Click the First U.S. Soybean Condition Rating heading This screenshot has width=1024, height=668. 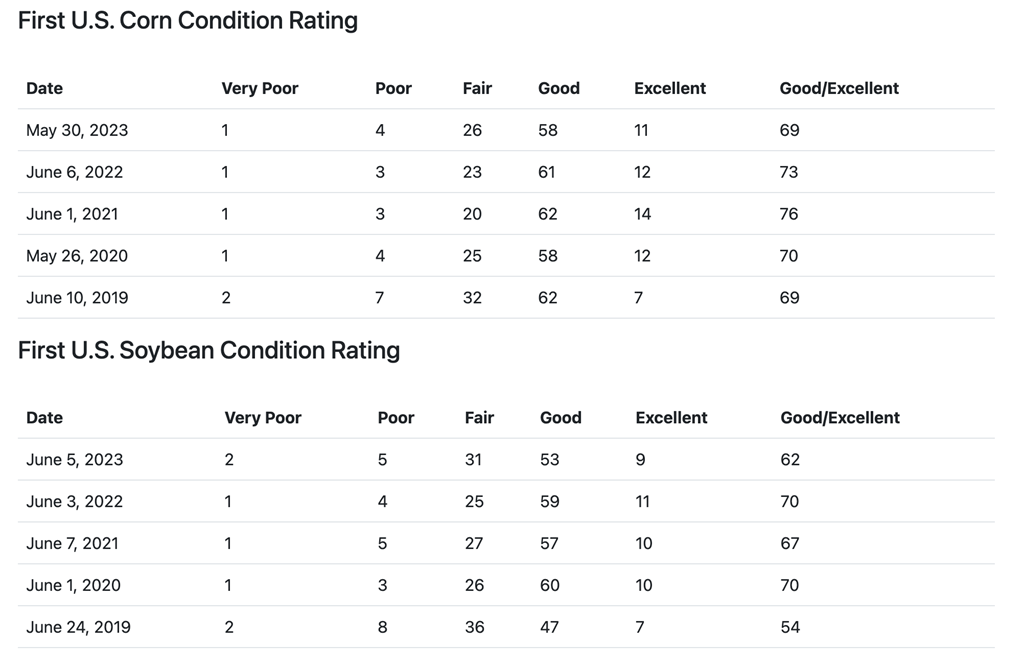[x=209, y=351]
